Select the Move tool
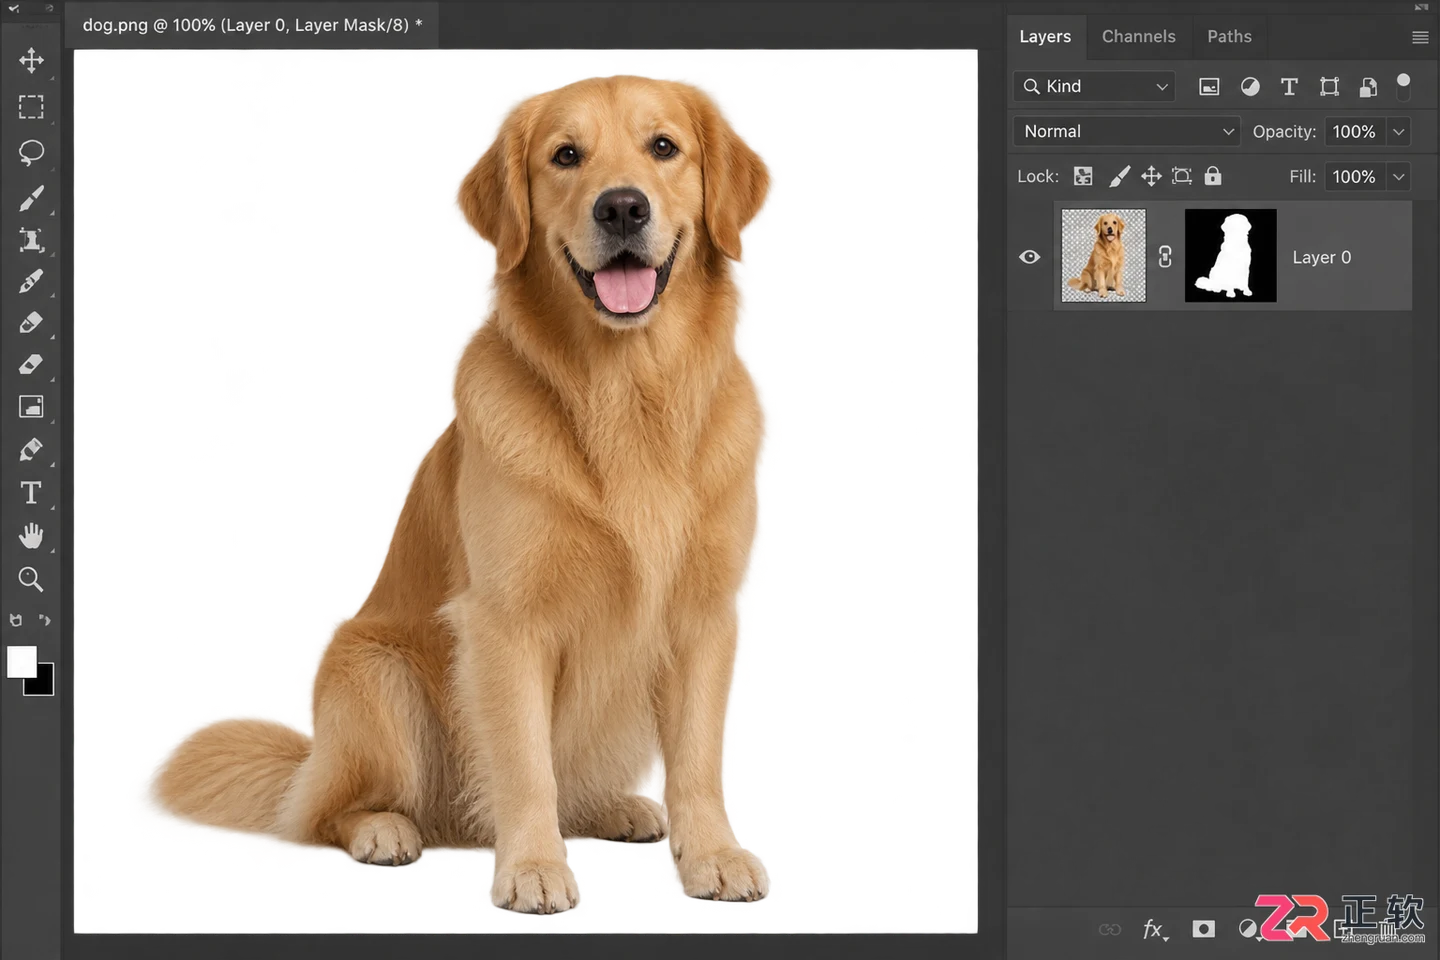Viewport: 1440px width, 960px height. click(x=31, y=60)
